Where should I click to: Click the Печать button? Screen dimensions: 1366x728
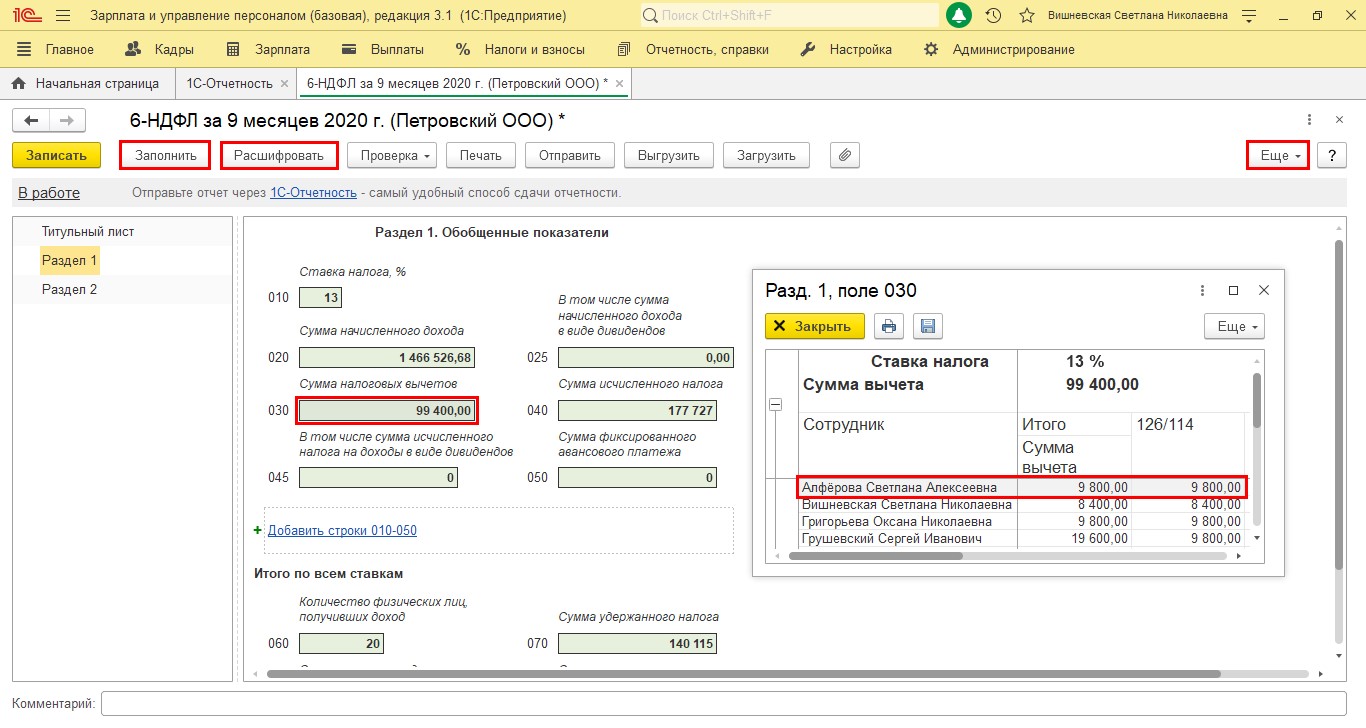click(481, 155)
